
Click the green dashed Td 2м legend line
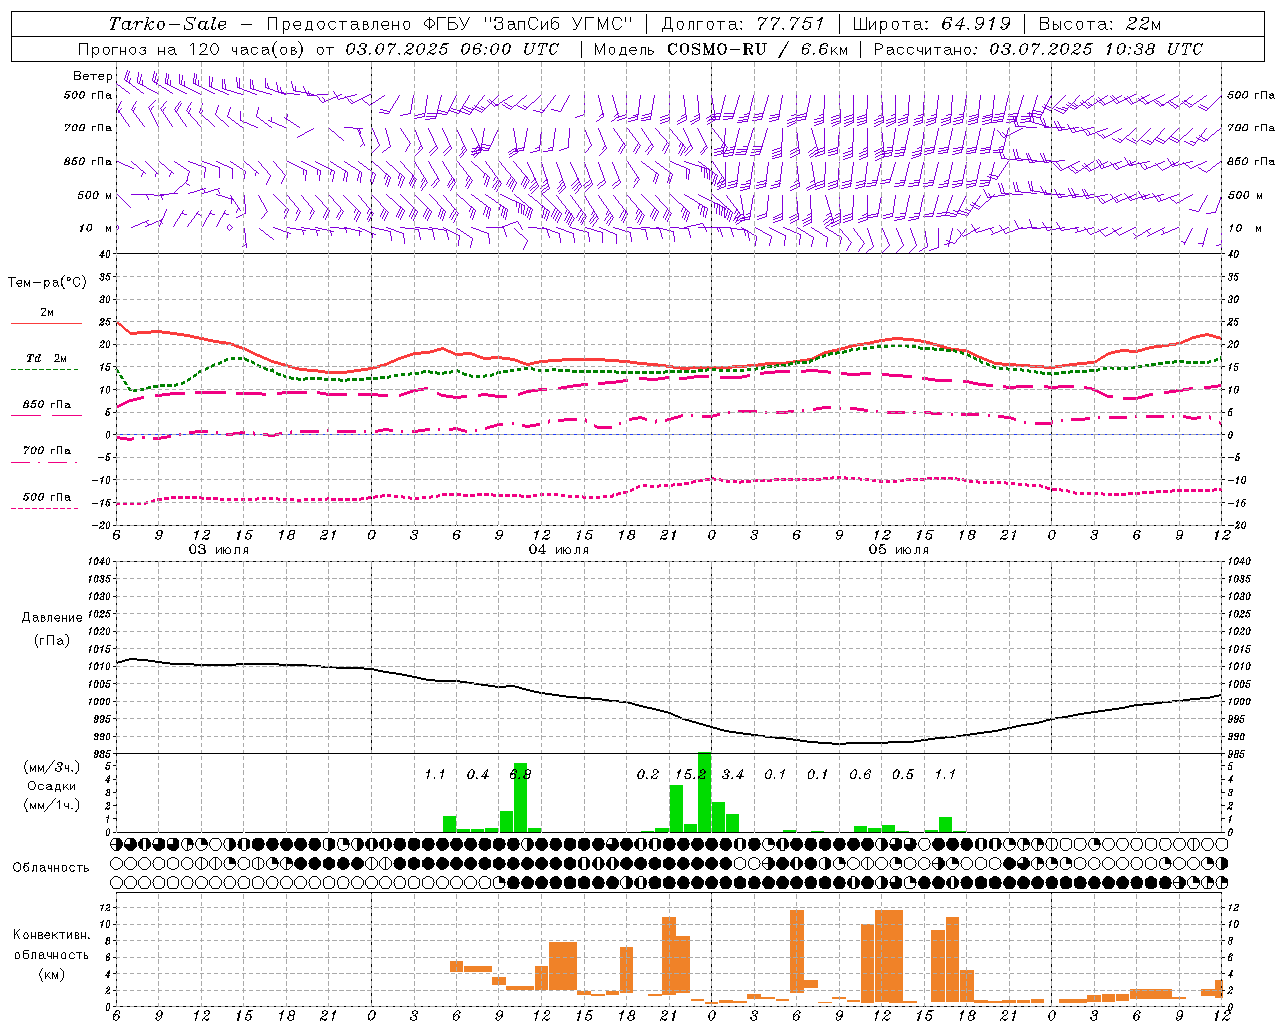point(44,370)
